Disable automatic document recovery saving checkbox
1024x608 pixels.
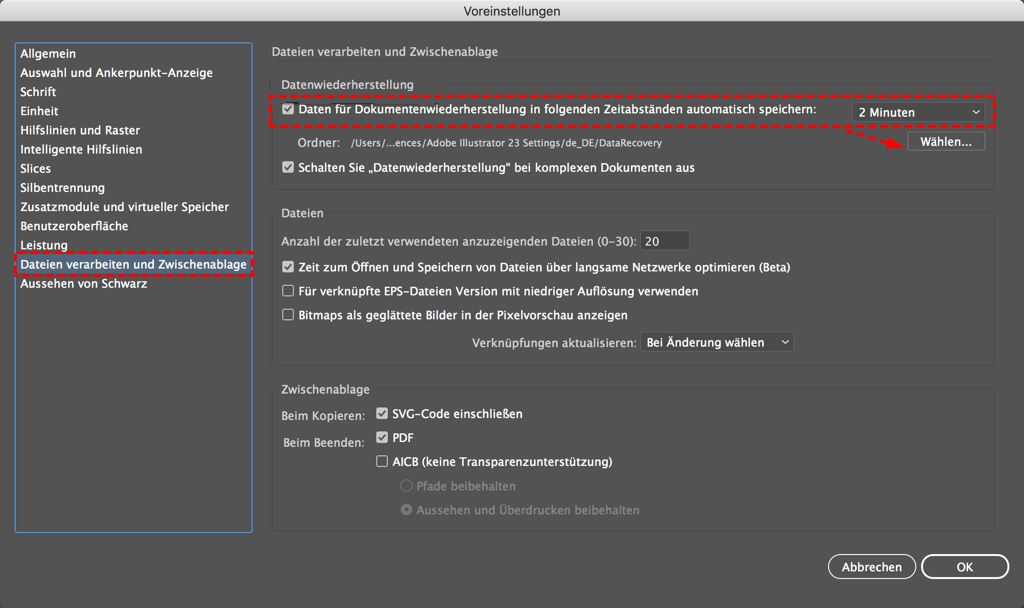[288, 109]
